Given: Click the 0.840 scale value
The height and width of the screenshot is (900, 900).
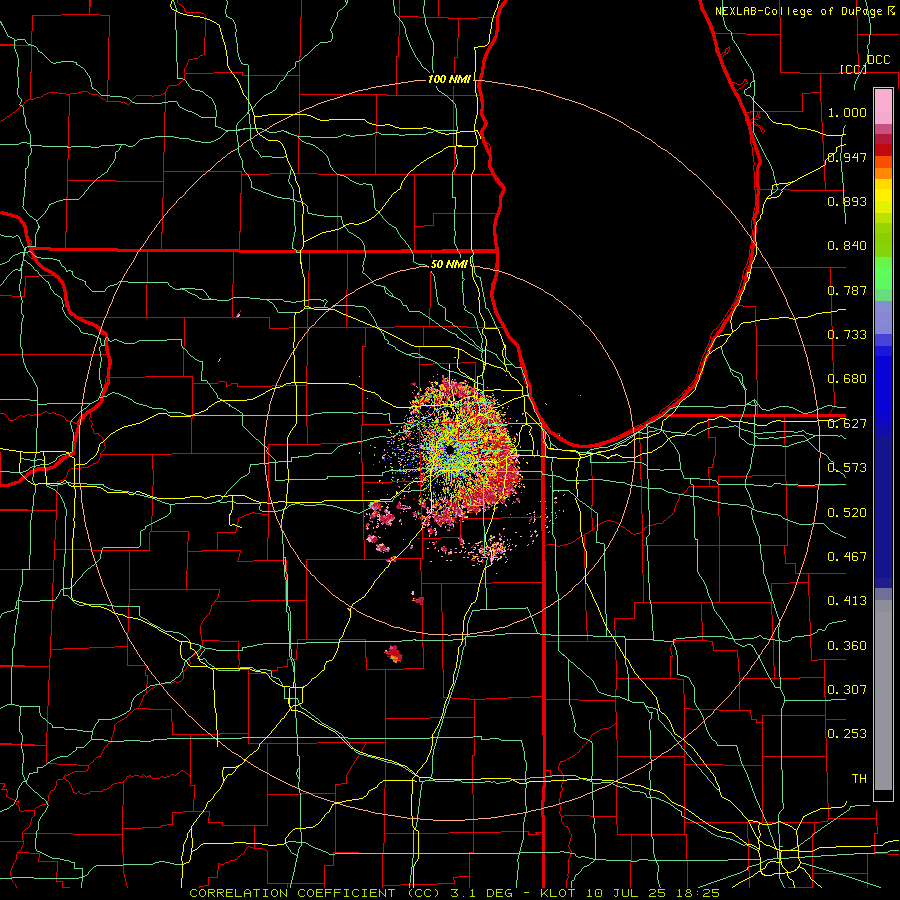Looking at the screenshot, I should click(847, 246).
